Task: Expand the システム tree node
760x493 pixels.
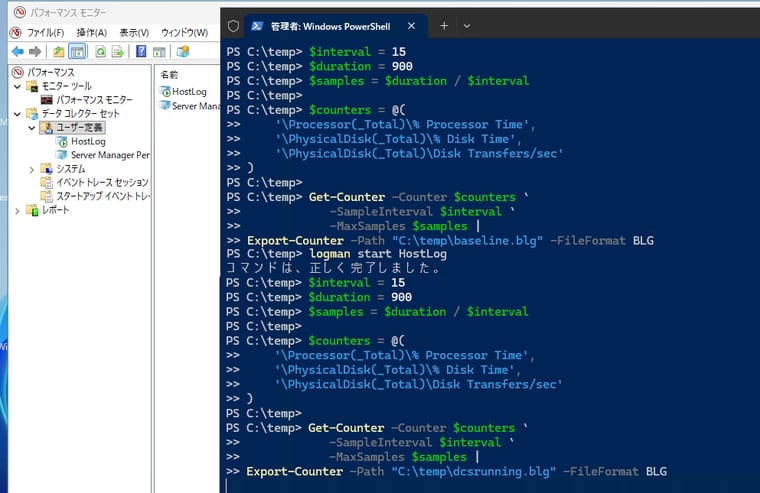Action: (x=32, y=169)
